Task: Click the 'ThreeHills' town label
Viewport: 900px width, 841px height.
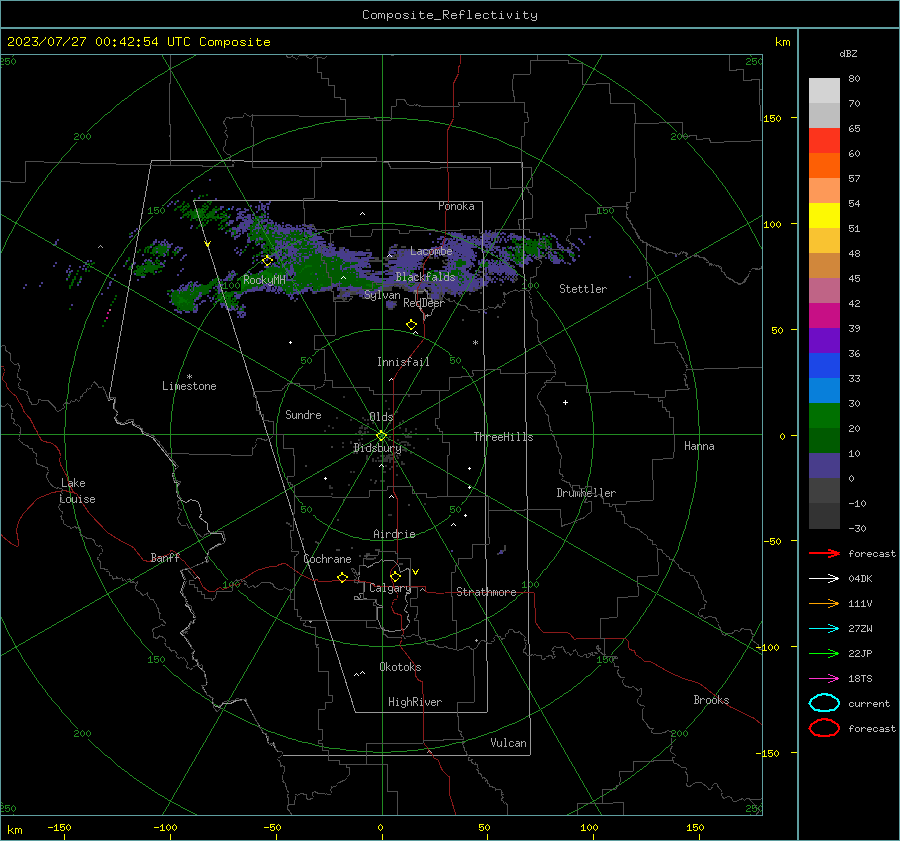Action: (x=503, y=437)
